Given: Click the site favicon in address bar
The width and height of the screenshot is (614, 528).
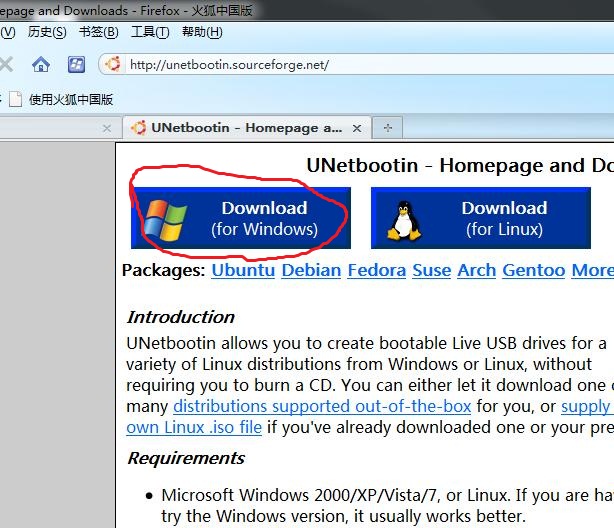Looking at the screenshot, I should [113, 64].
